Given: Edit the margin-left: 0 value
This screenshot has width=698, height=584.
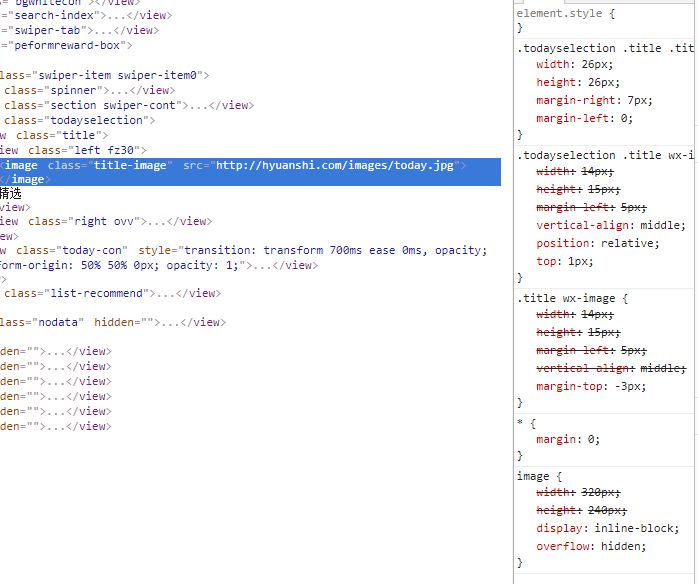Looking at the screenshot, I should 626,118.
